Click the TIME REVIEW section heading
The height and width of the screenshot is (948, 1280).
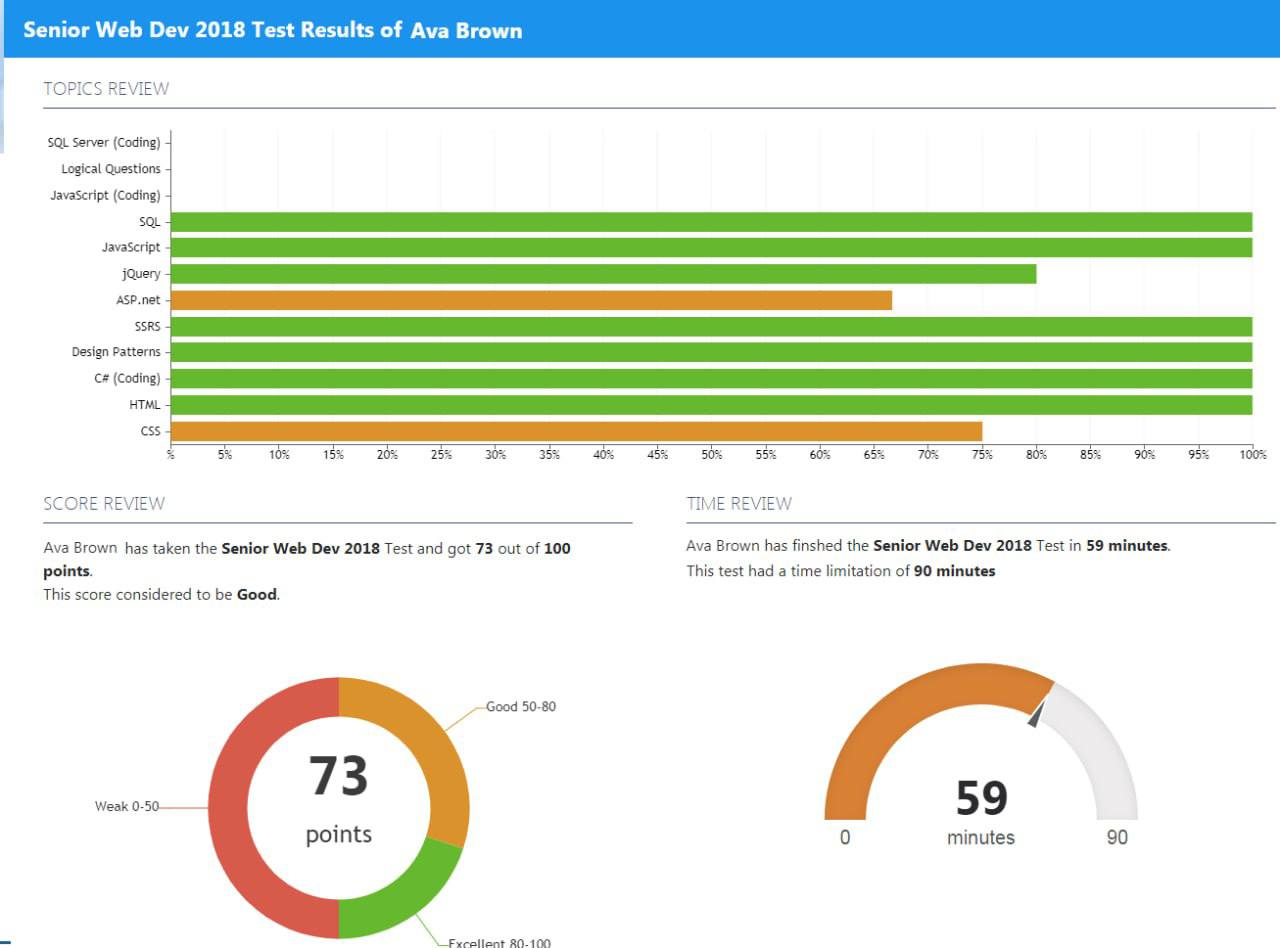[x=738, y=503]
